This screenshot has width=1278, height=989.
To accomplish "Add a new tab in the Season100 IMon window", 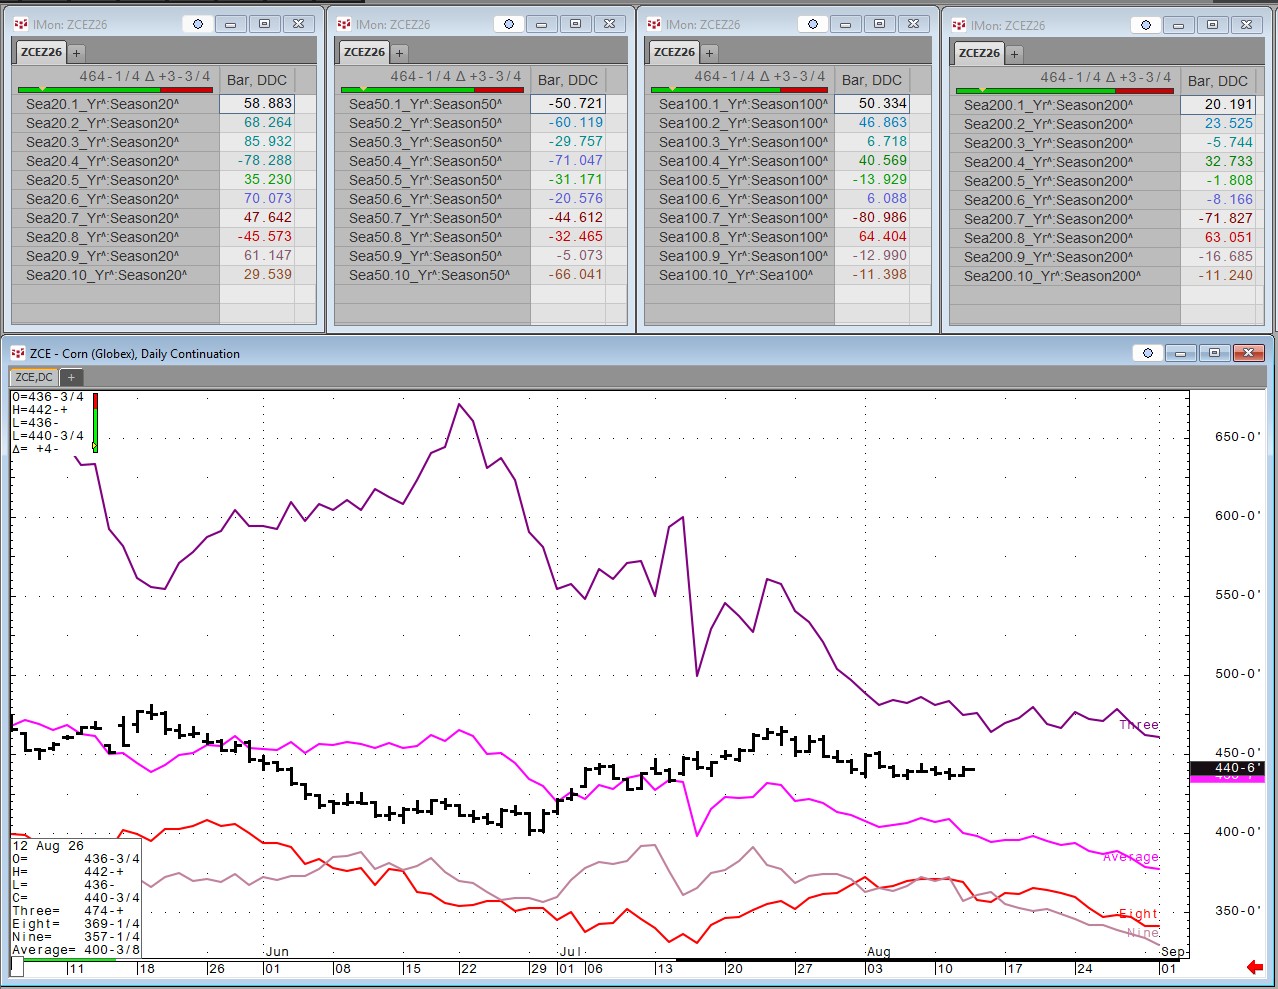I will tap(709, 52).
